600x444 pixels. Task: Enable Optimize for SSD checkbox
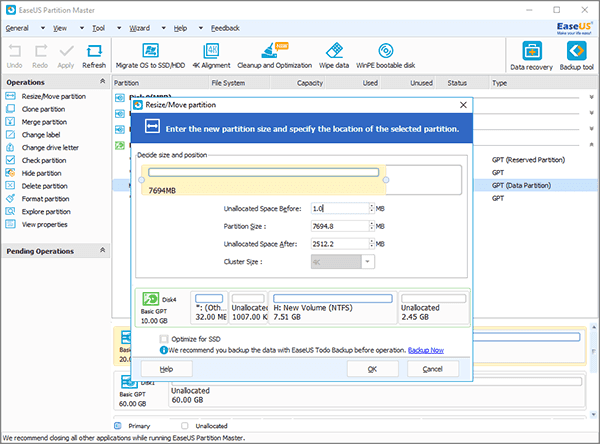point(164,339)
